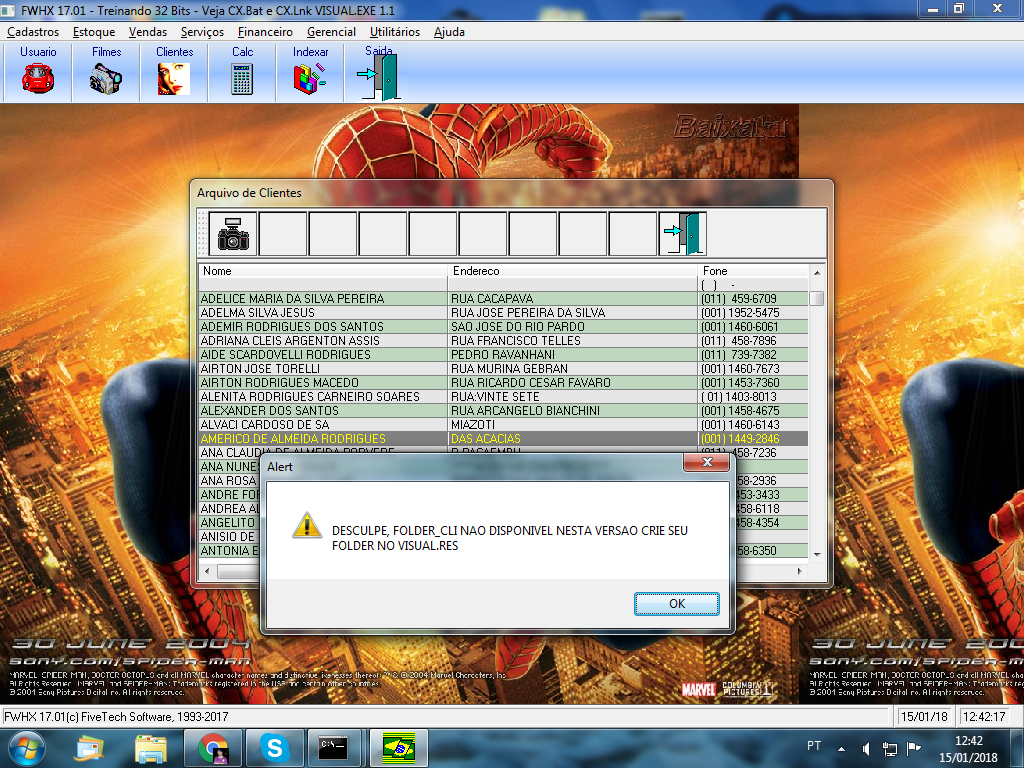Click the PT language indicator
This screenshot has width=1024, height=768.
coord(814,745)
